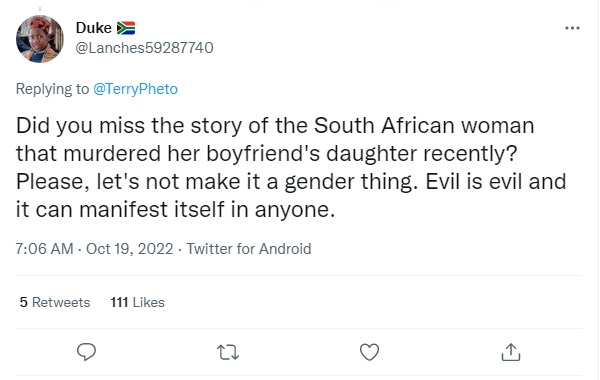Reply to Duke's tweet via speech bubble icon

click(x=86, y=352)
